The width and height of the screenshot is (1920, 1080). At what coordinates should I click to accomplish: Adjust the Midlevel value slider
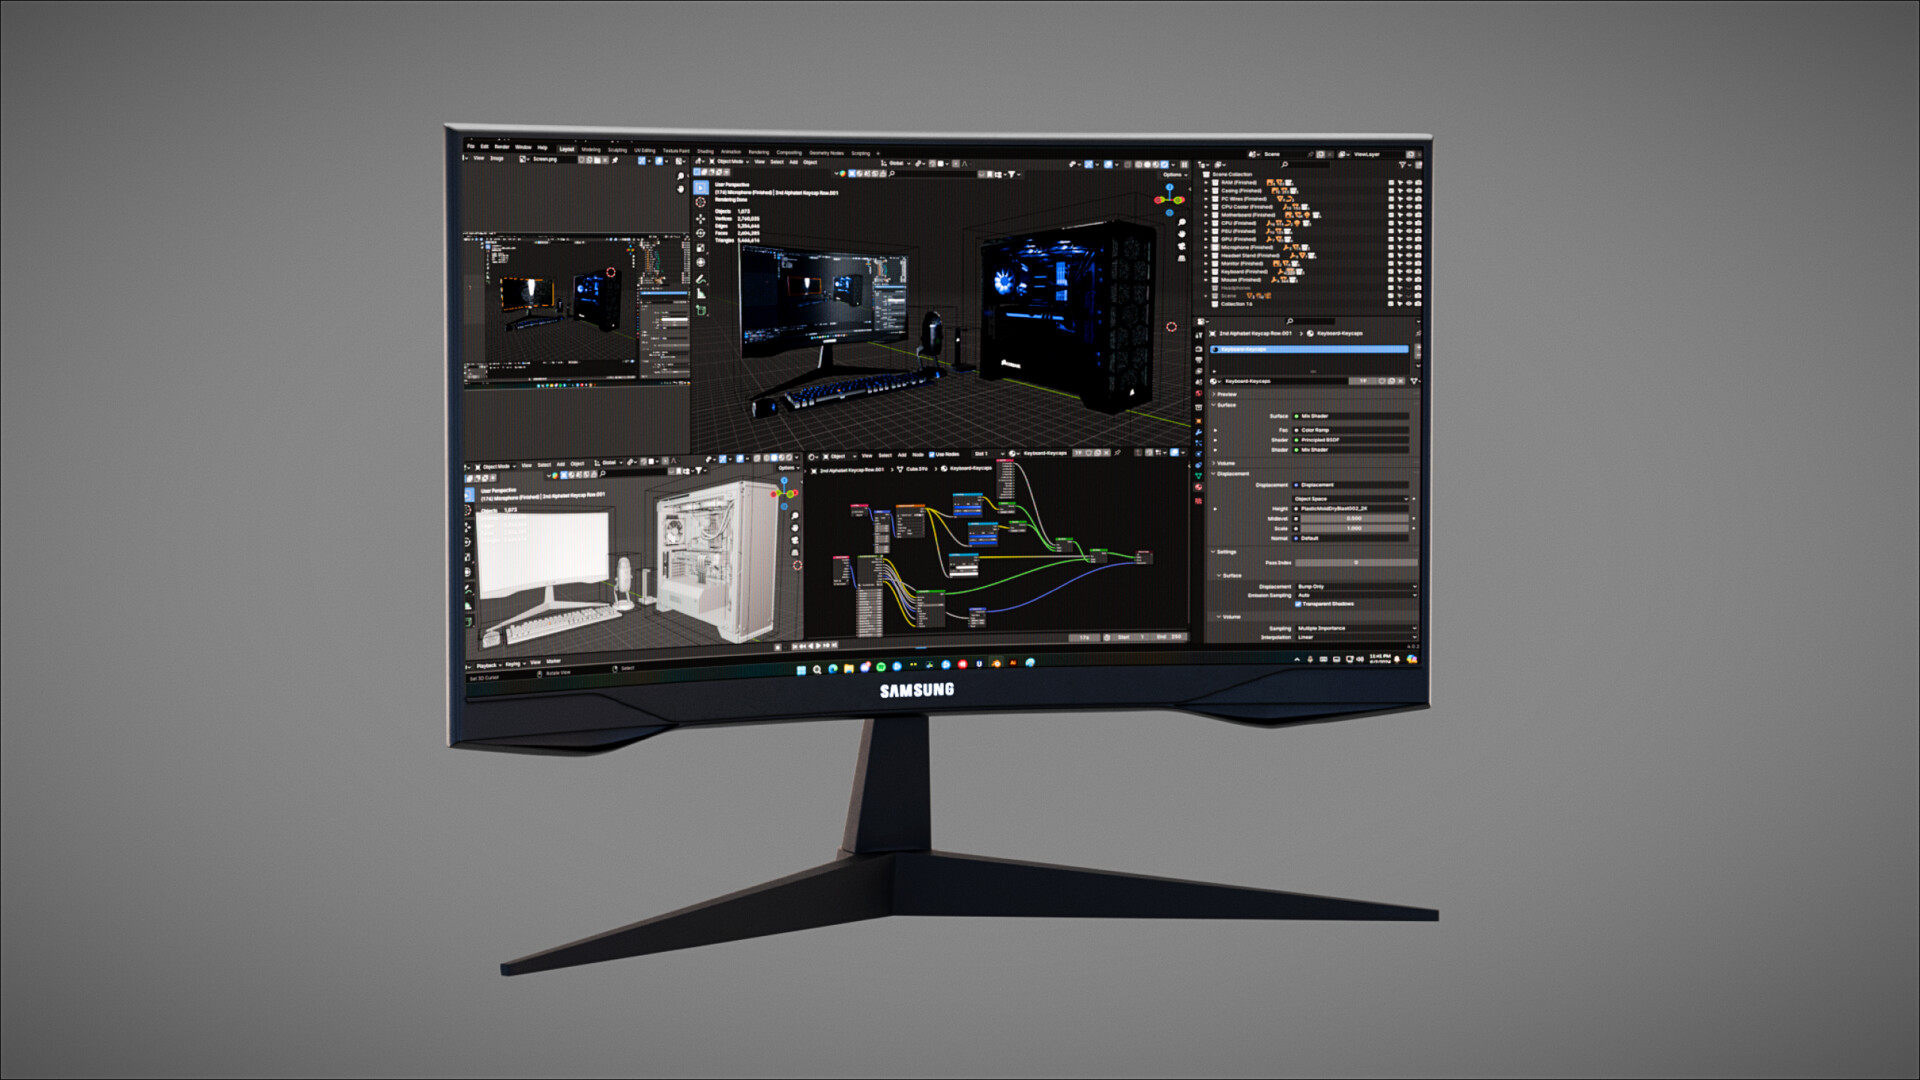click(x=1353, y=518)
